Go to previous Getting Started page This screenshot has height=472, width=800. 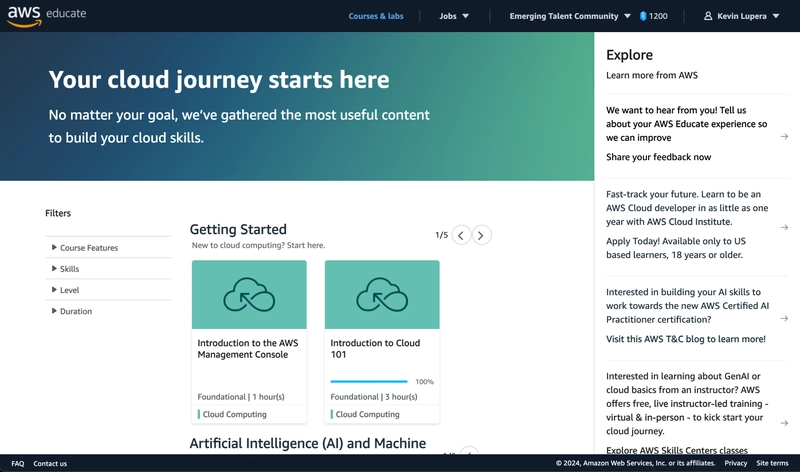tap(461, 235)
